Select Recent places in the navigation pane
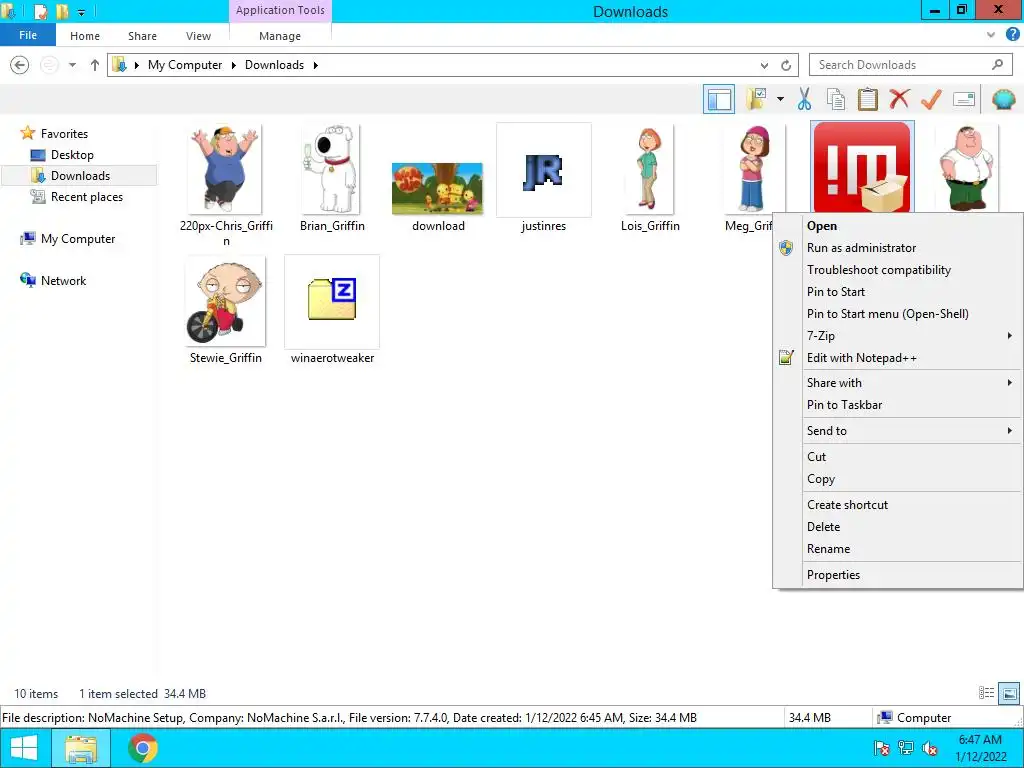 coord(86,197)
